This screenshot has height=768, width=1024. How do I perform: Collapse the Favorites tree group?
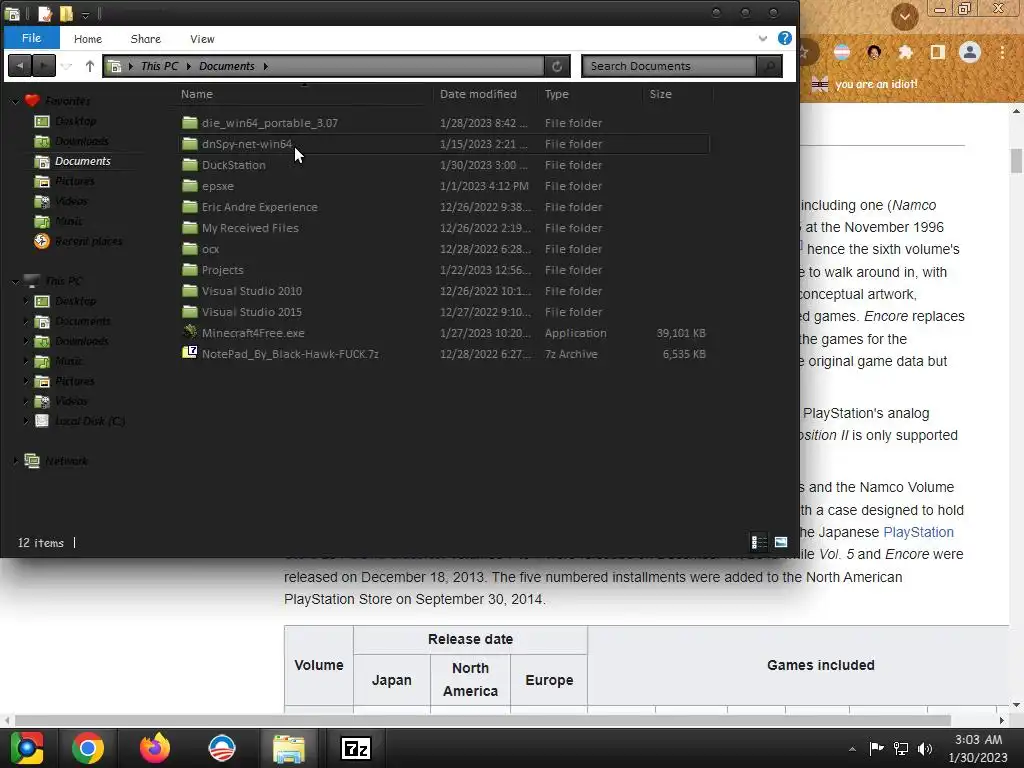(15, 101)
